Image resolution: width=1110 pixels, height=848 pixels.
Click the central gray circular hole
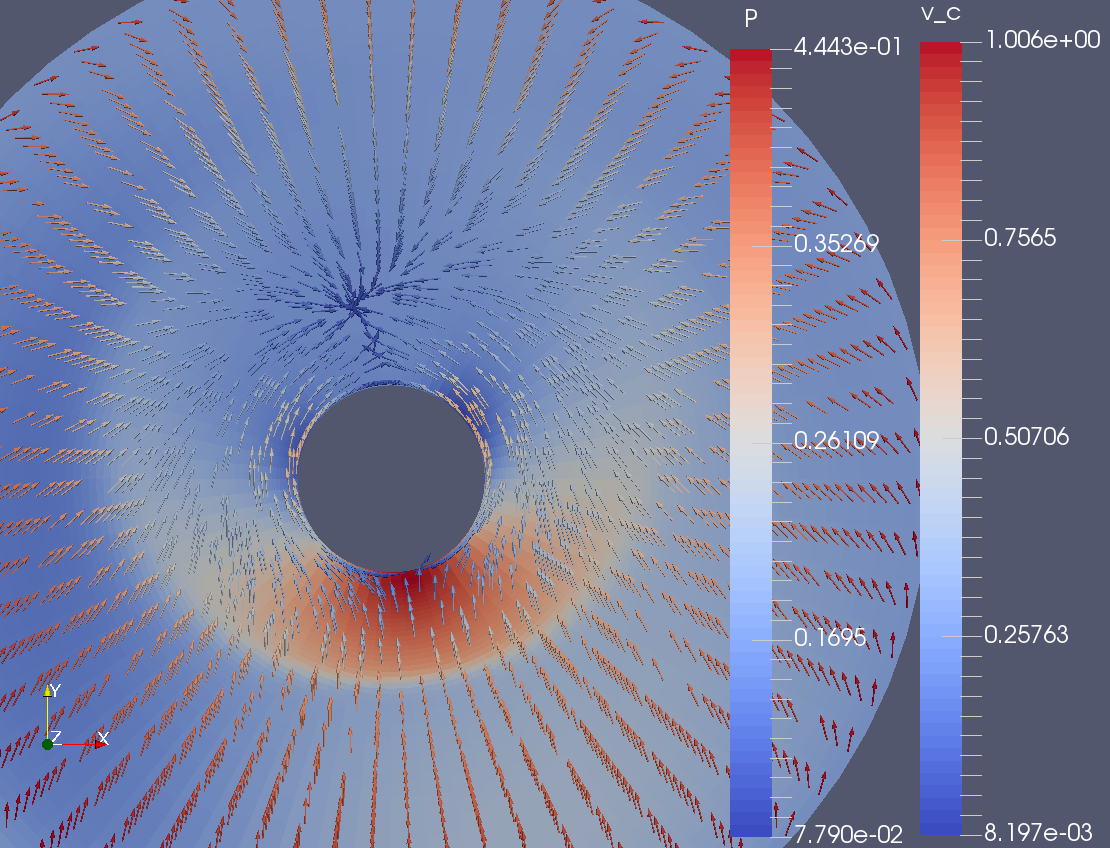point(391,479)
